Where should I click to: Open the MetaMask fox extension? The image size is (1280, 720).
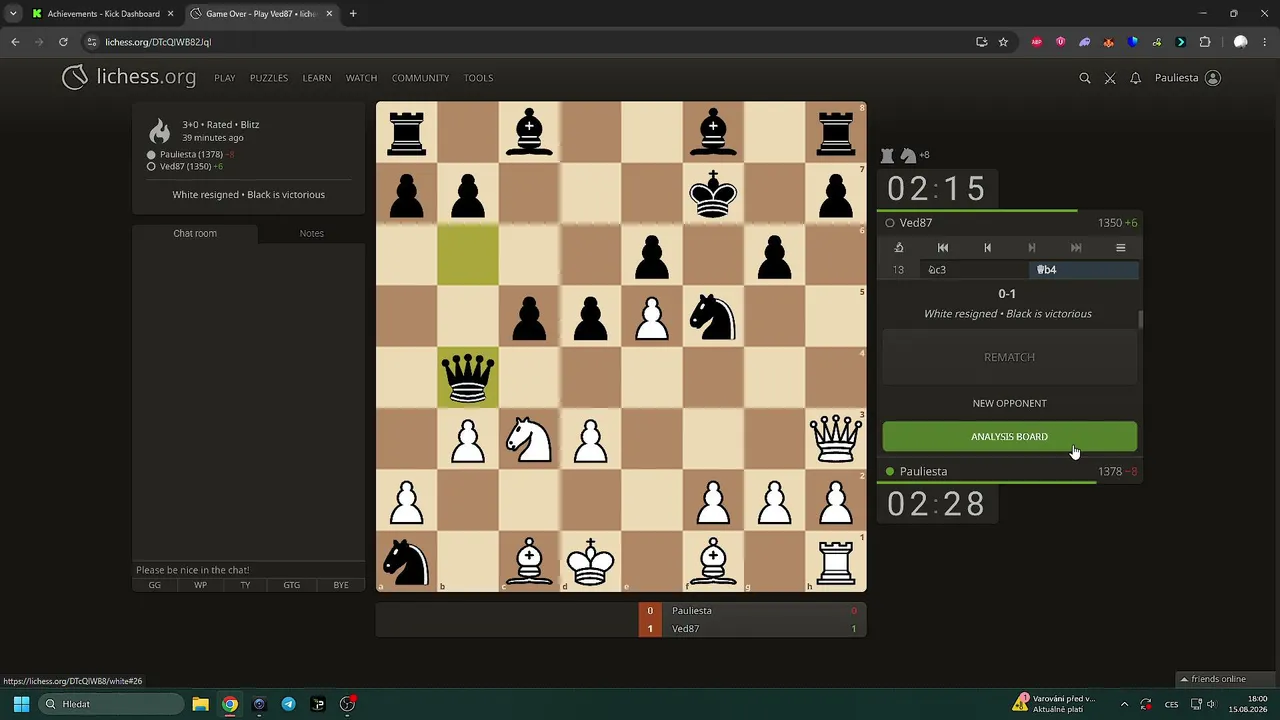coord(1108,42)
